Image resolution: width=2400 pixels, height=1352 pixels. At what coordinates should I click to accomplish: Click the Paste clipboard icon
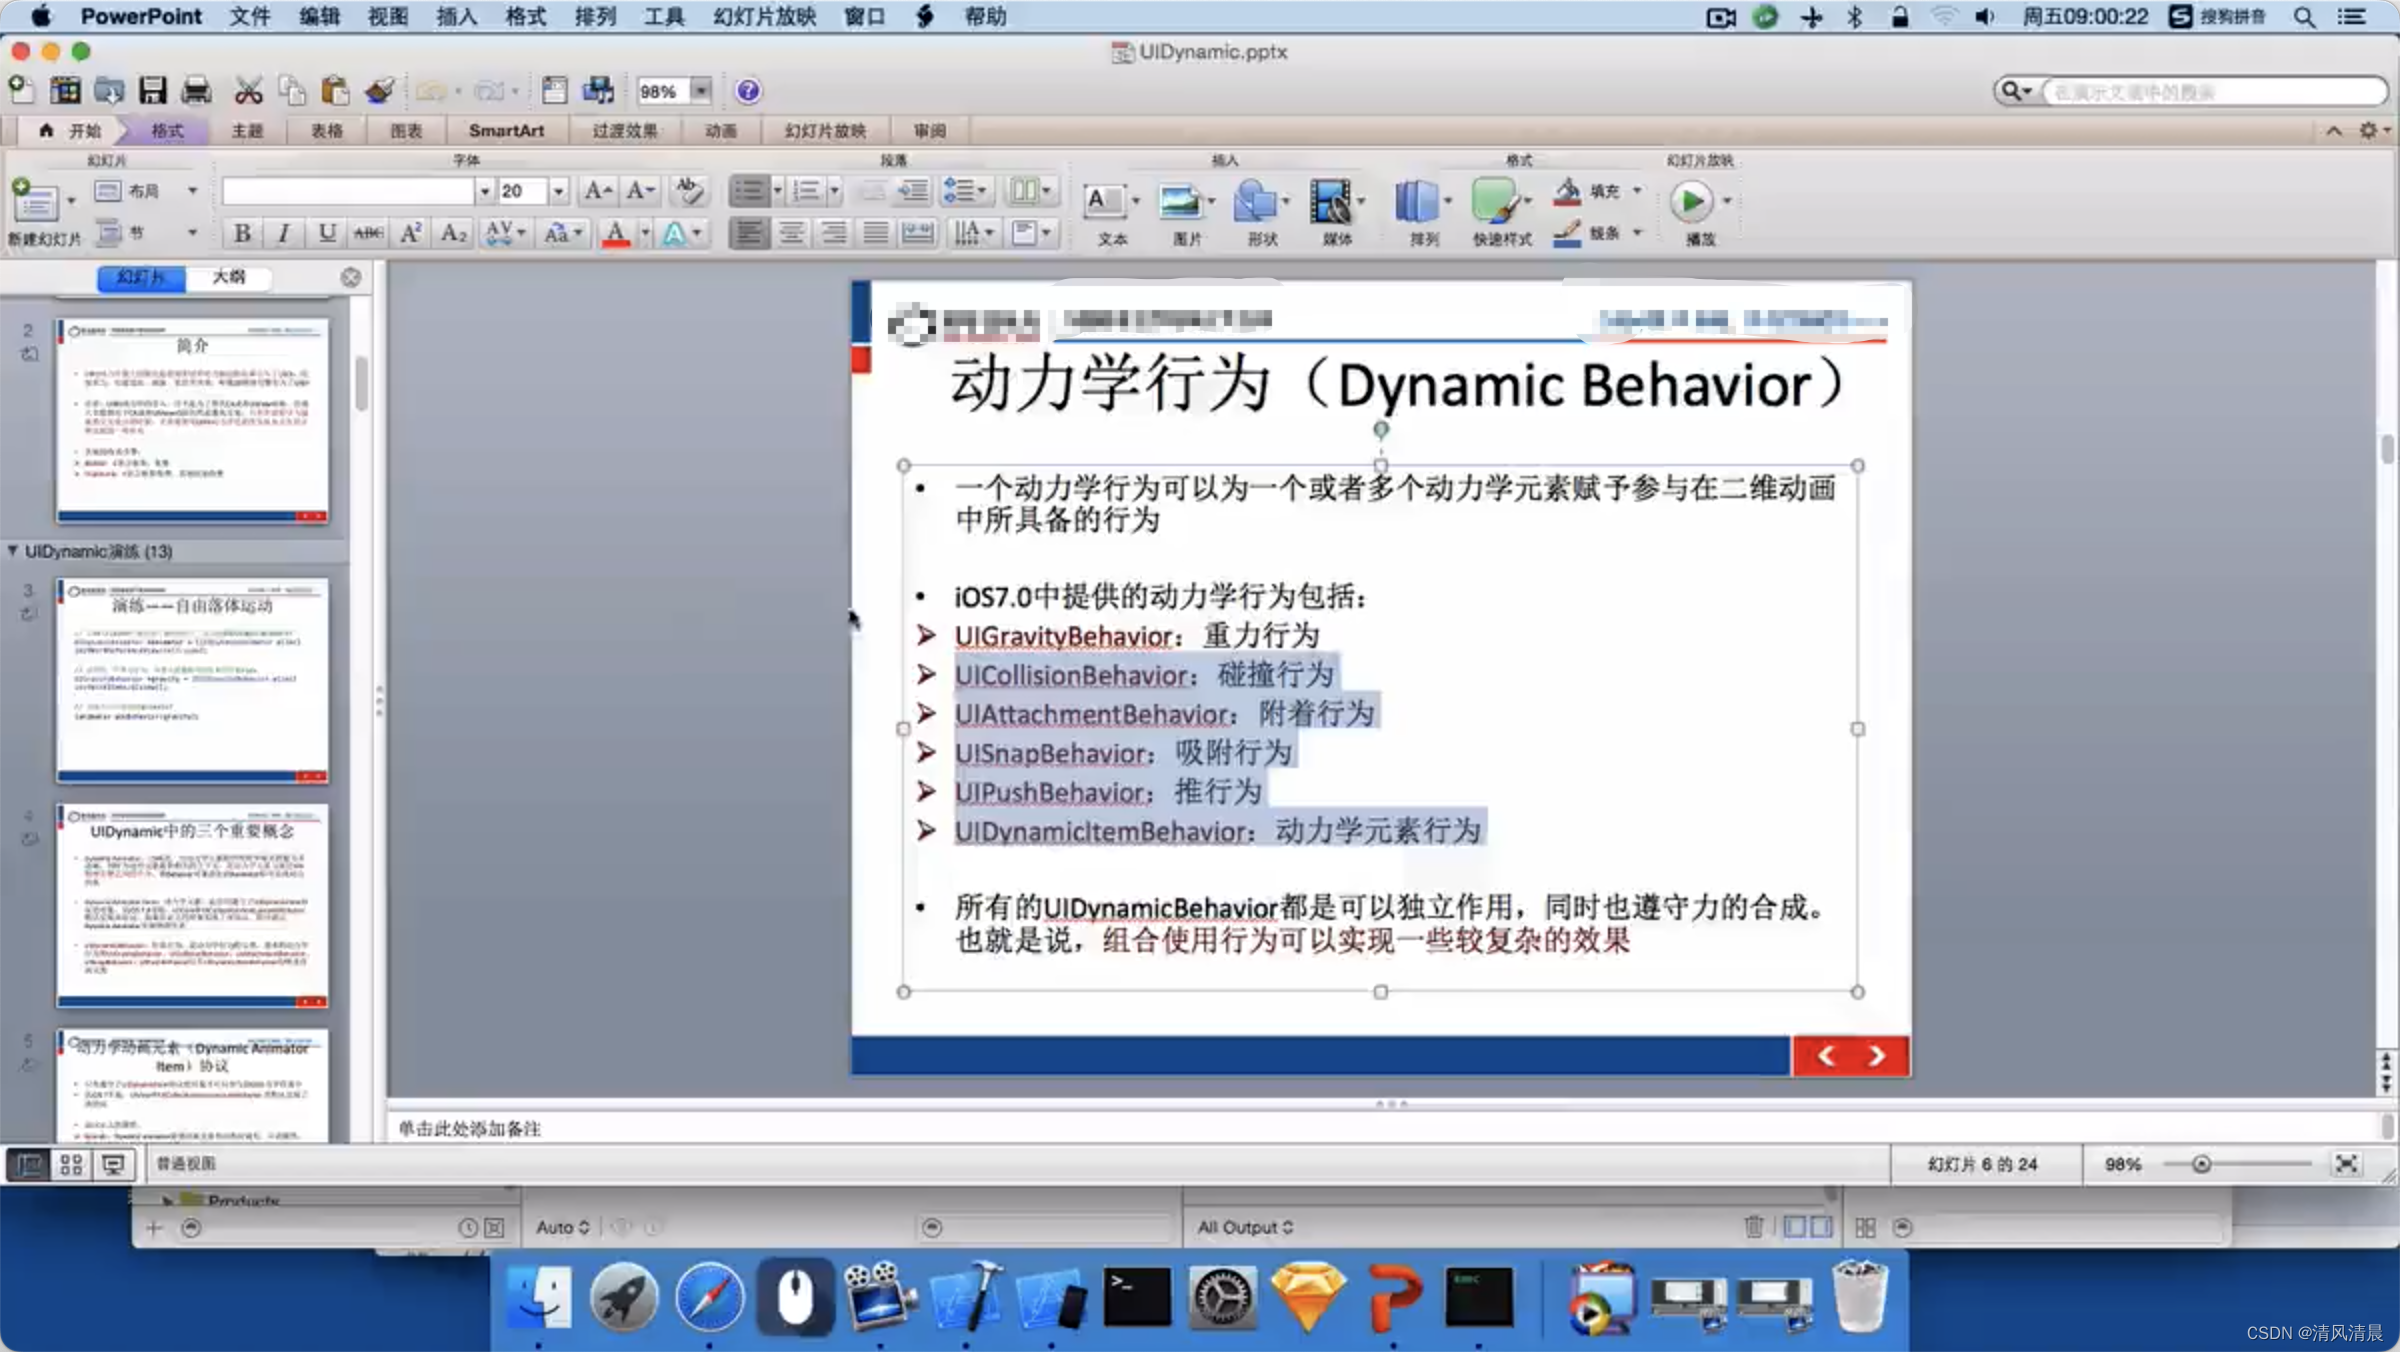tap(334, 90)
